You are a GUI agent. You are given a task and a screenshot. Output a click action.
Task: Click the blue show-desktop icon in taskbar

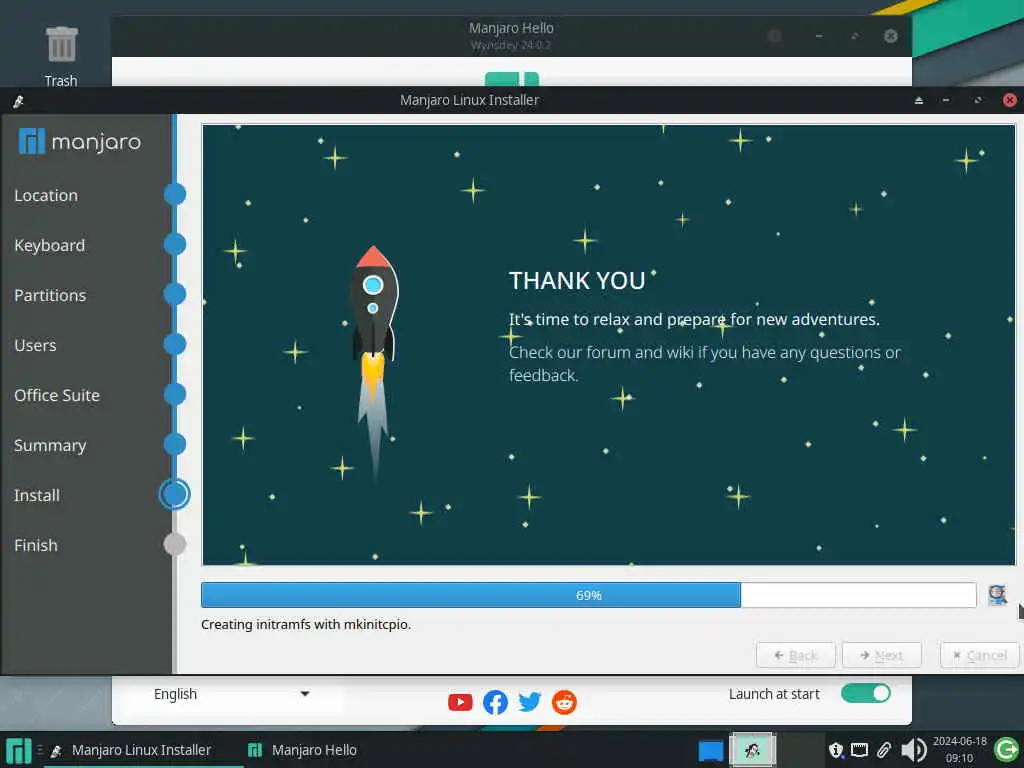pyautogui.click(x=711, y=750)
